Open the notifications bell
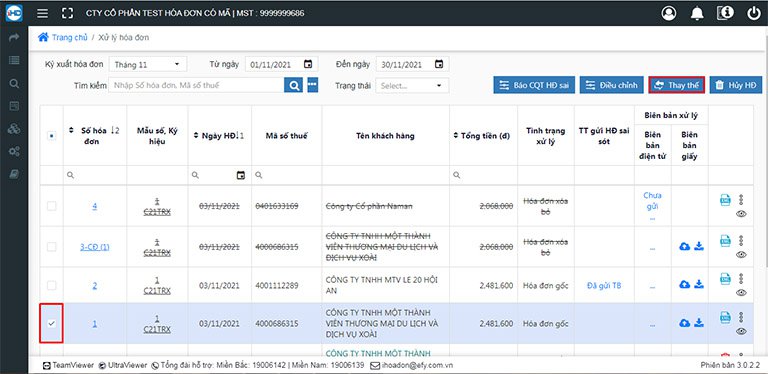The height and width of the screenshot is (374, 768). (x=697, y=14)
